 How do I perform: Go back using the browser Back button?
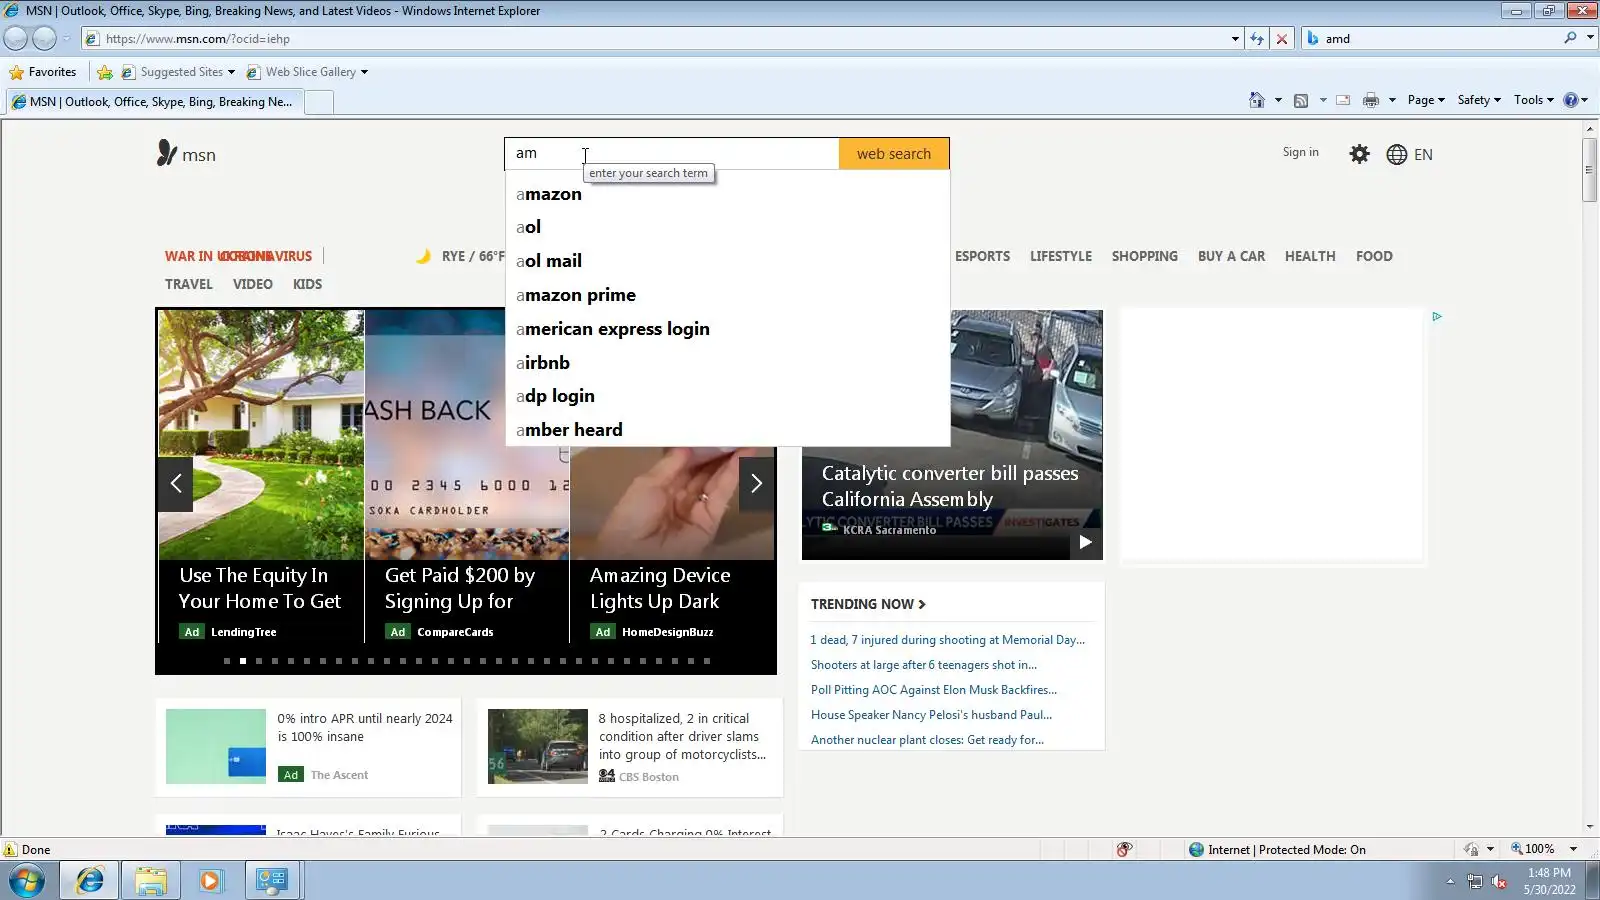tap(16, 38)
